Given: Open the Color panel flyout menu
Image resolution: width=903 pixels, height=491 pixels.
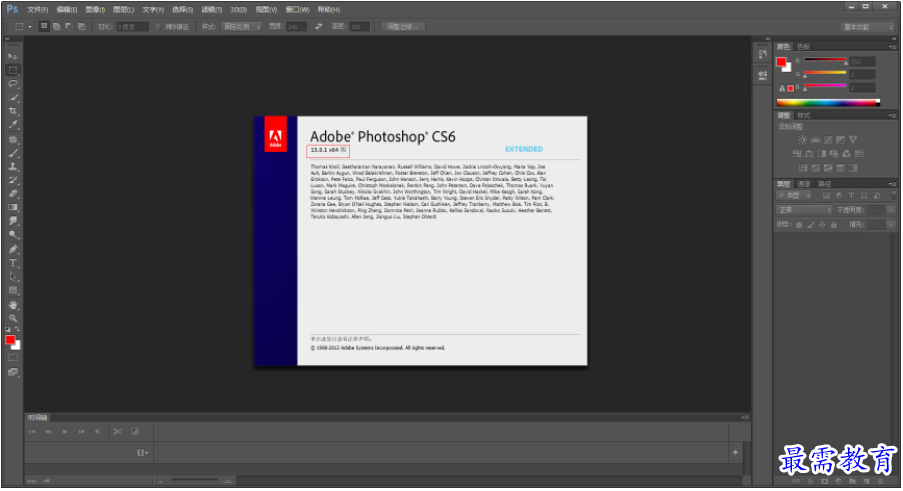Looking at the screenshot, I should pyautogui.click(x=892, y=47).
